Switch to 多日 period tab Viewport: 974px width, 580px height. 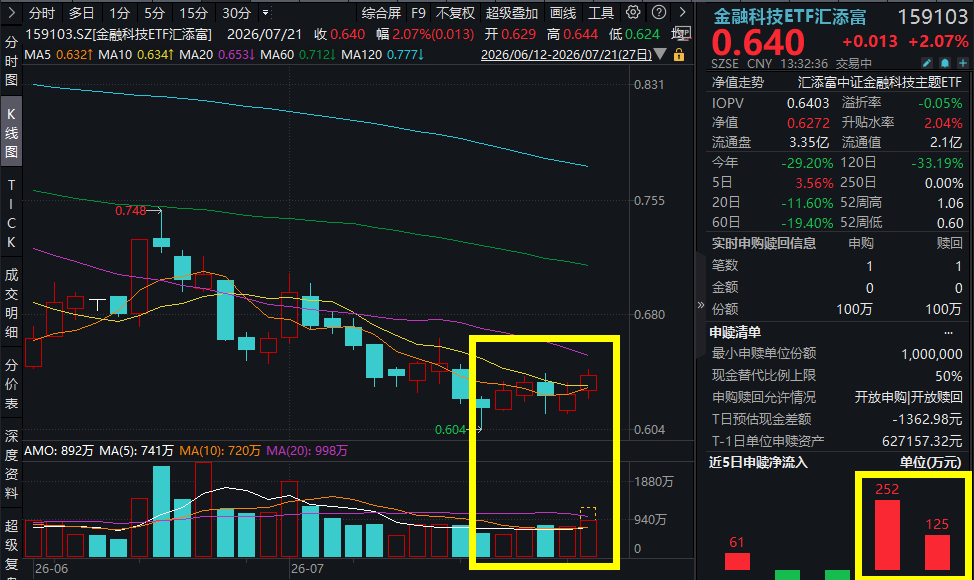click(81, 13)
